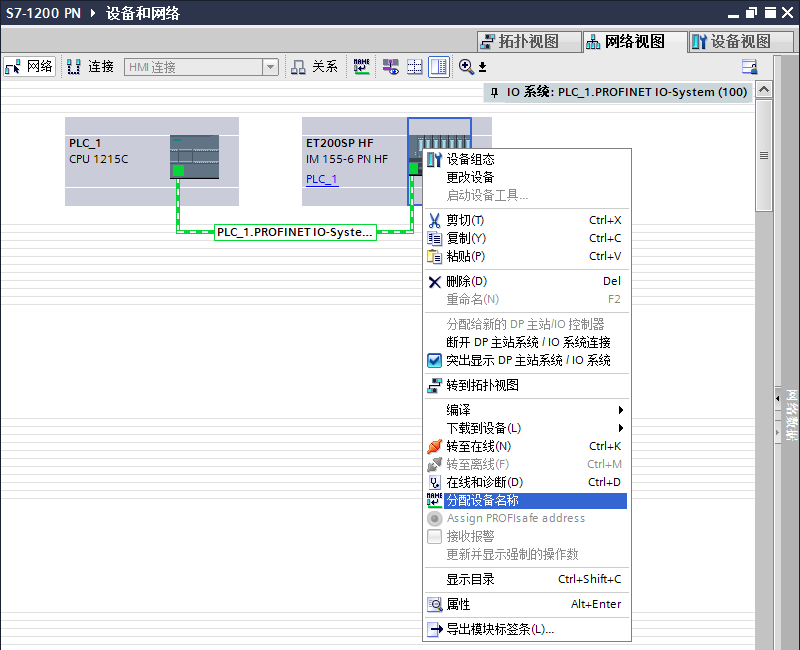
Task: Click 转到拓扑视图 in the context menu
Action: point(527,385)
